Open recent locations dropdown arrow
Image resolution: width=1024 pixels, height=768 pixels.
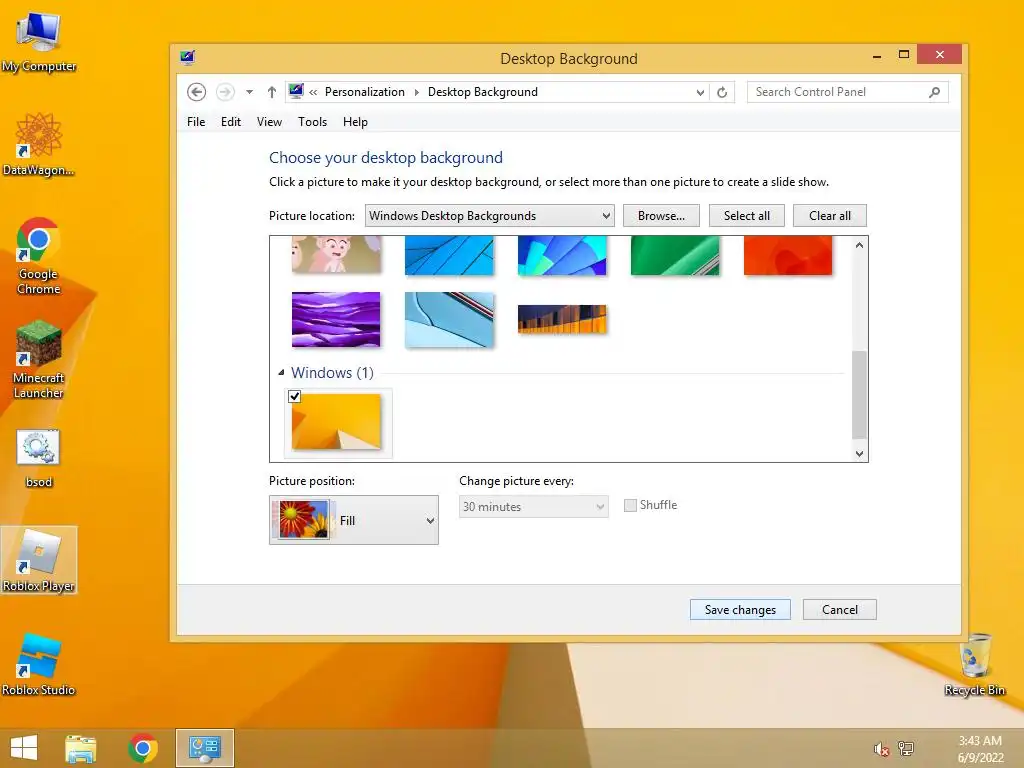[249, 92]
